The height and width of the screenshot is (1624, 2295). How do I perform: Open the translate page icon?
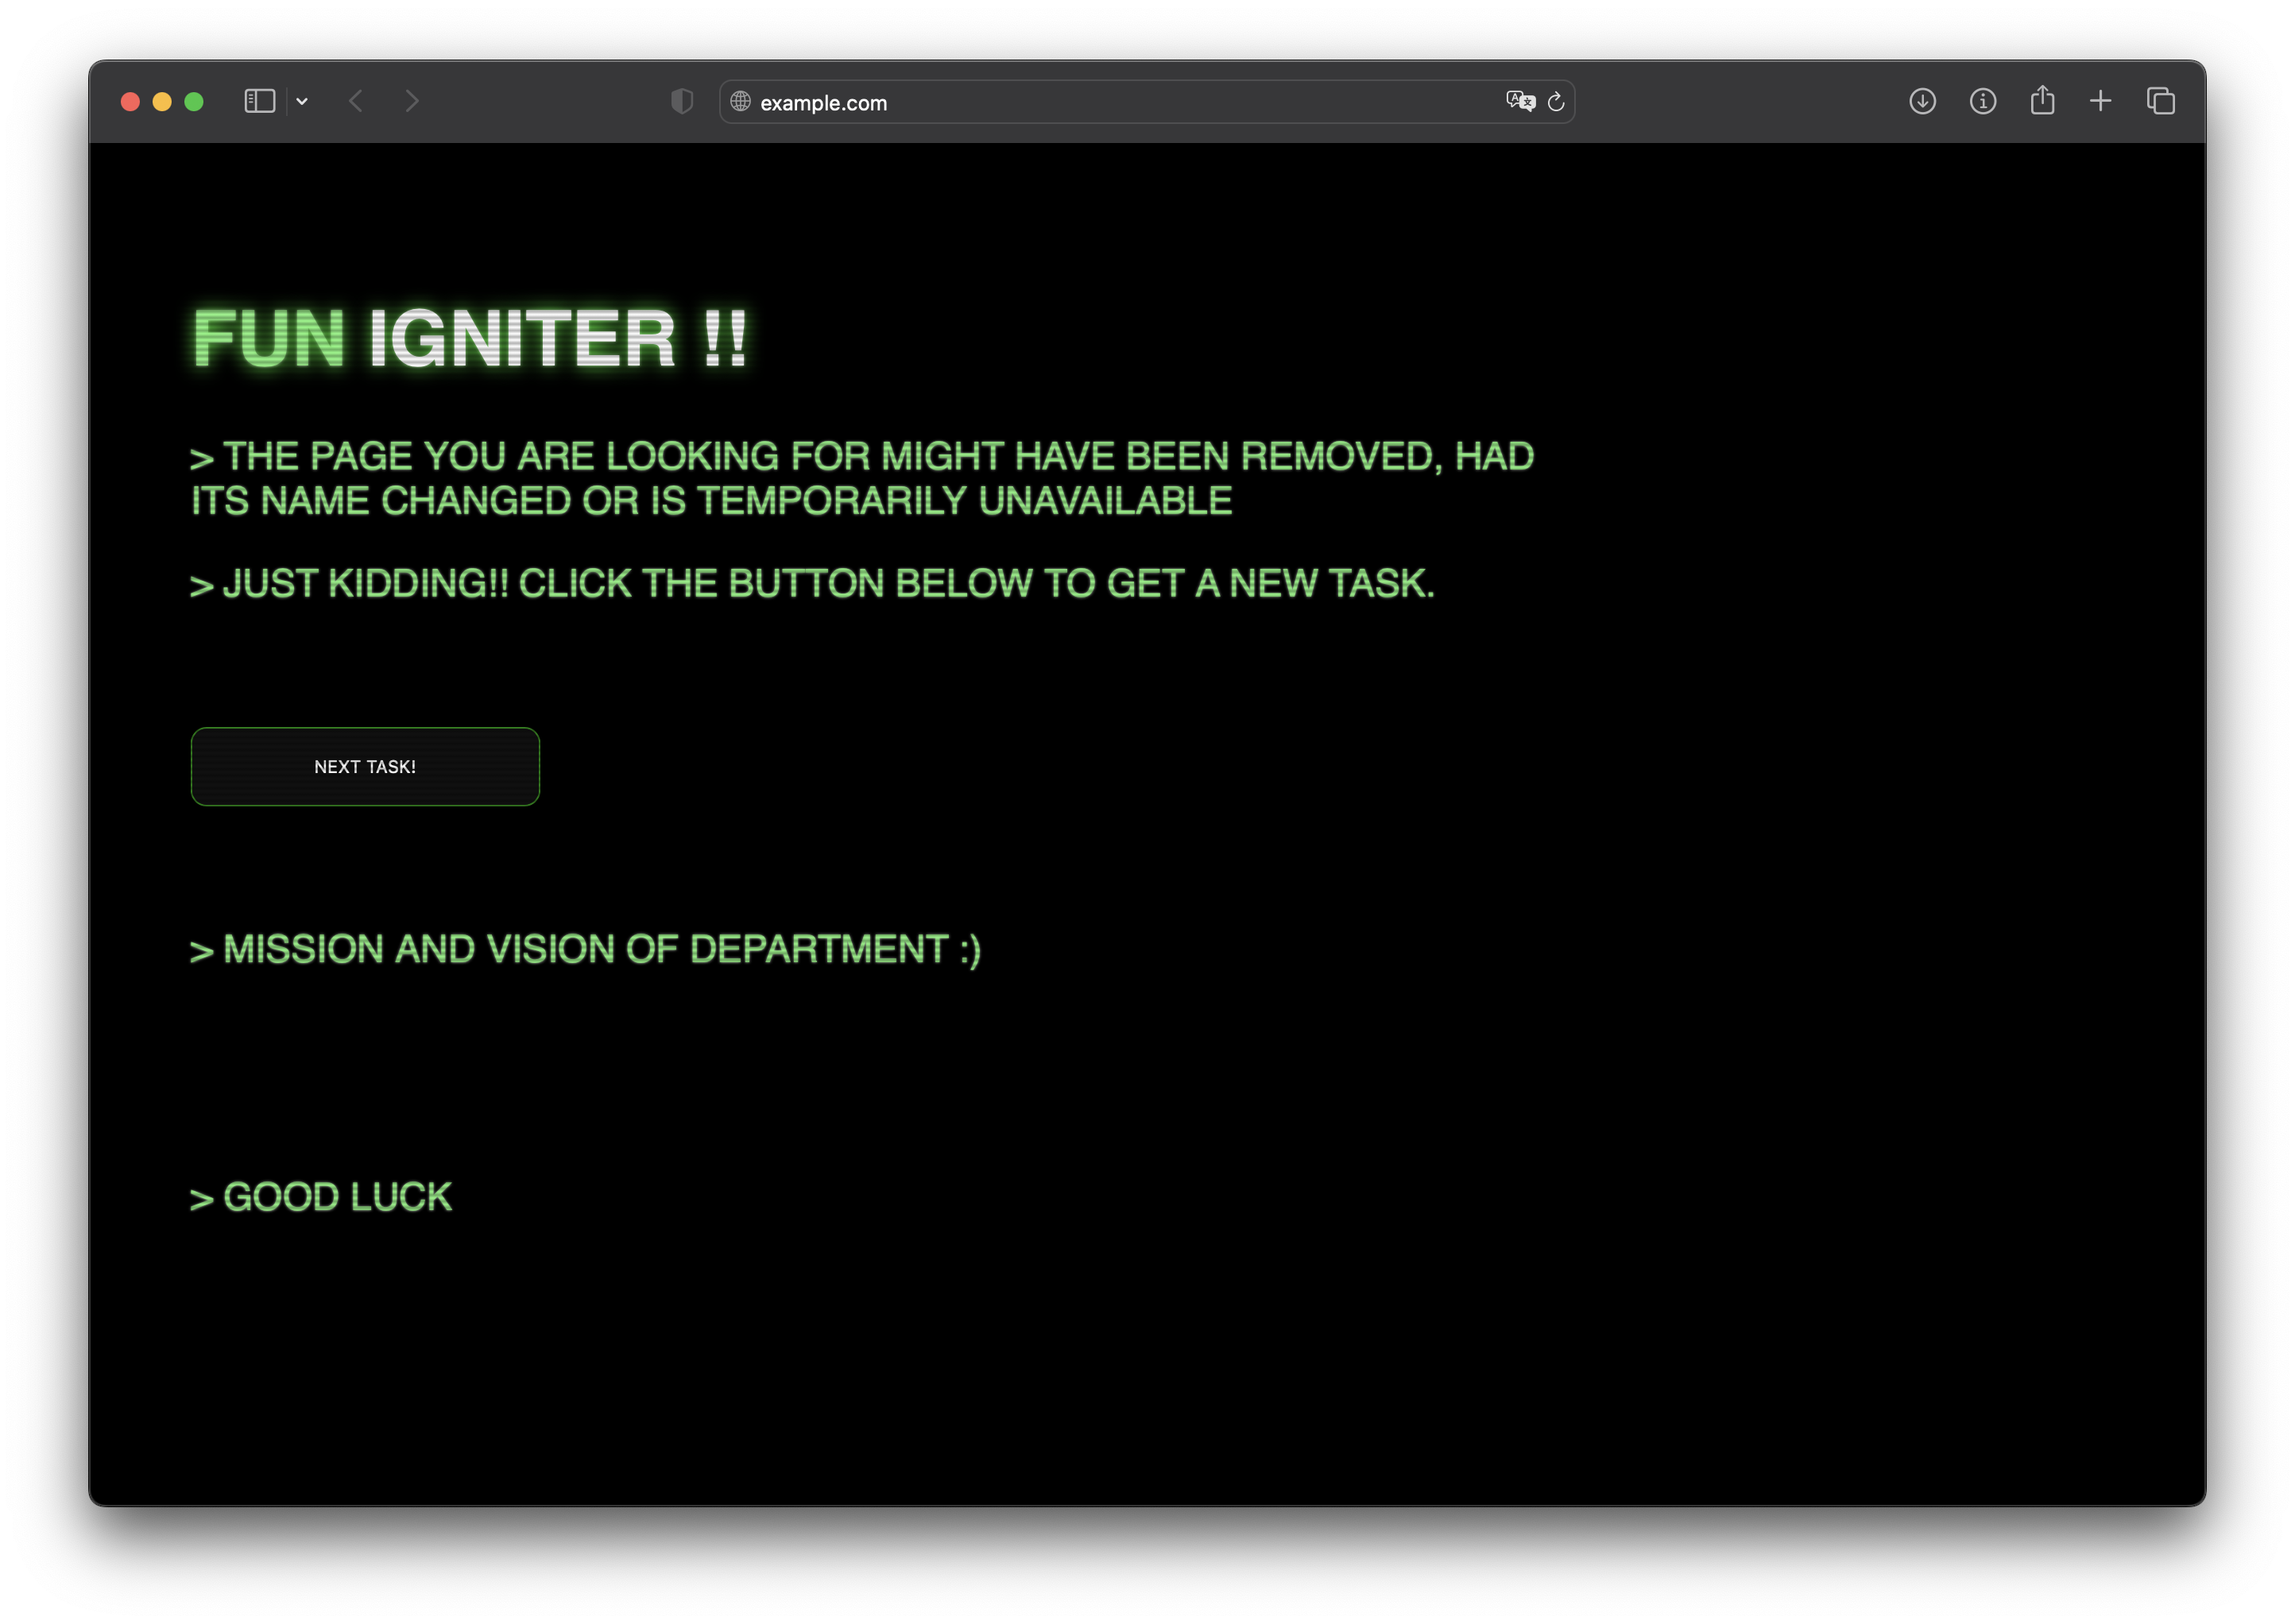click(1519, 101)
